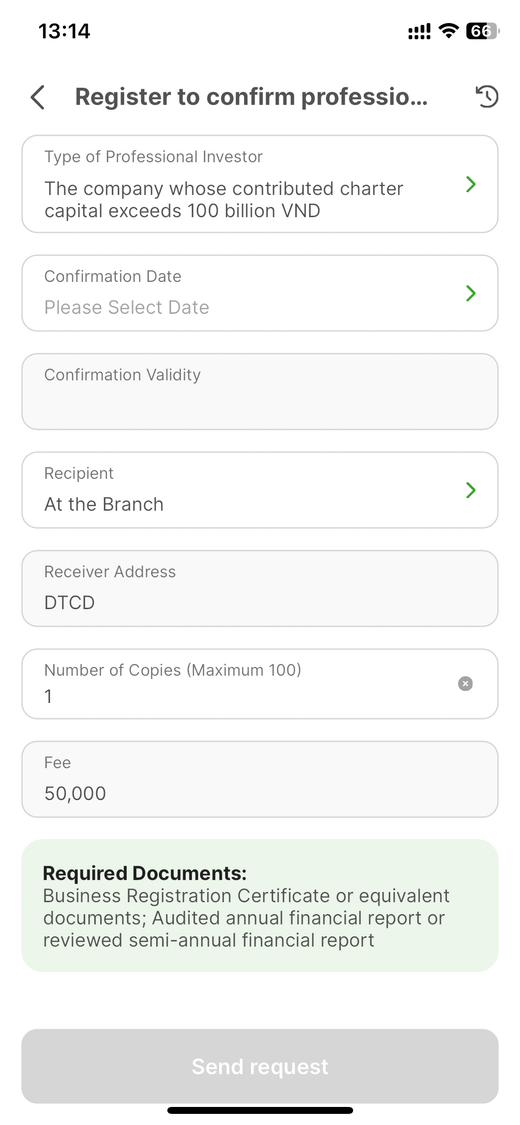The width and height of the screenshot is (520, 1125).
Task: Tap the page title Register to confirm
Action: pos(251,97)
